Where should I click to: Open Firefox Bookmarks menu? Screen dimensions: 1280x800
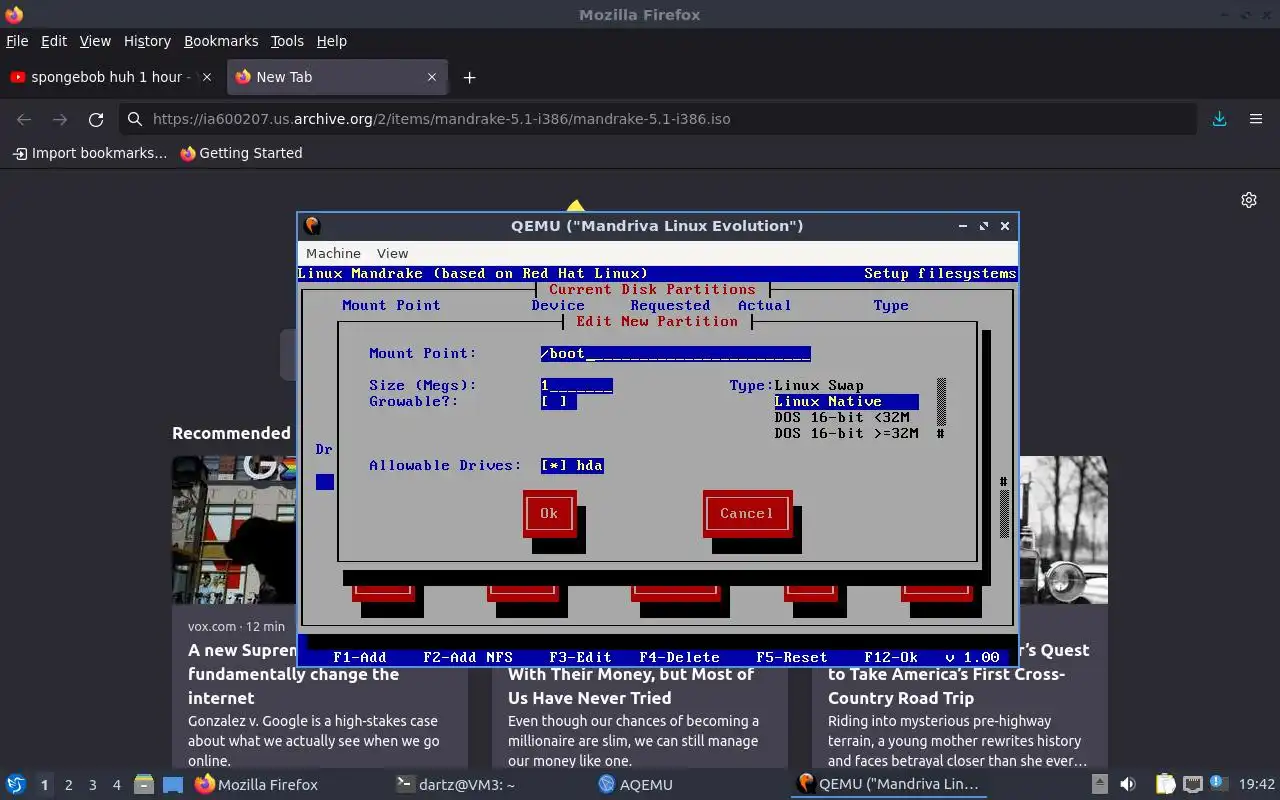pyautogui.click(x=221, y=41)
